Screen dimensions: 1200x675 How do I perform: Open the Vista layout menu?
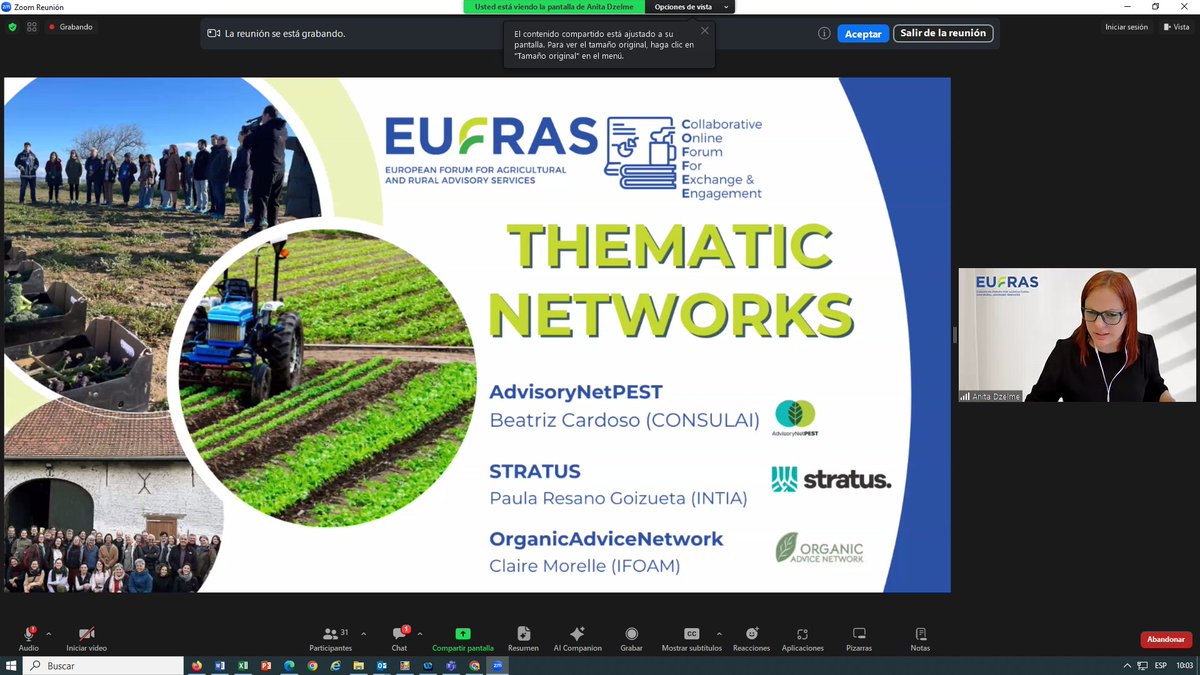click(x=1175, y=27)
